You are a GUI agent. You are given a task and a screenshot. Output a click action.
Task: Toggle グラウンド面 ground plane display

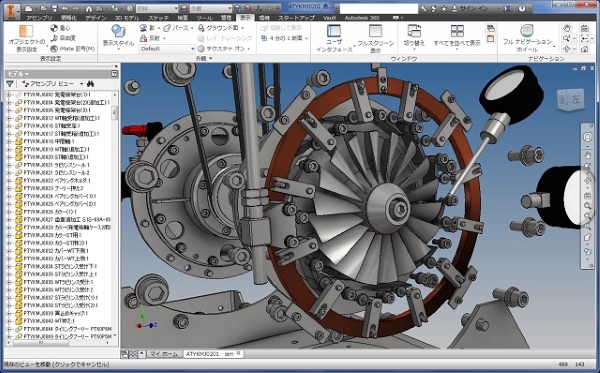[218, 28]
